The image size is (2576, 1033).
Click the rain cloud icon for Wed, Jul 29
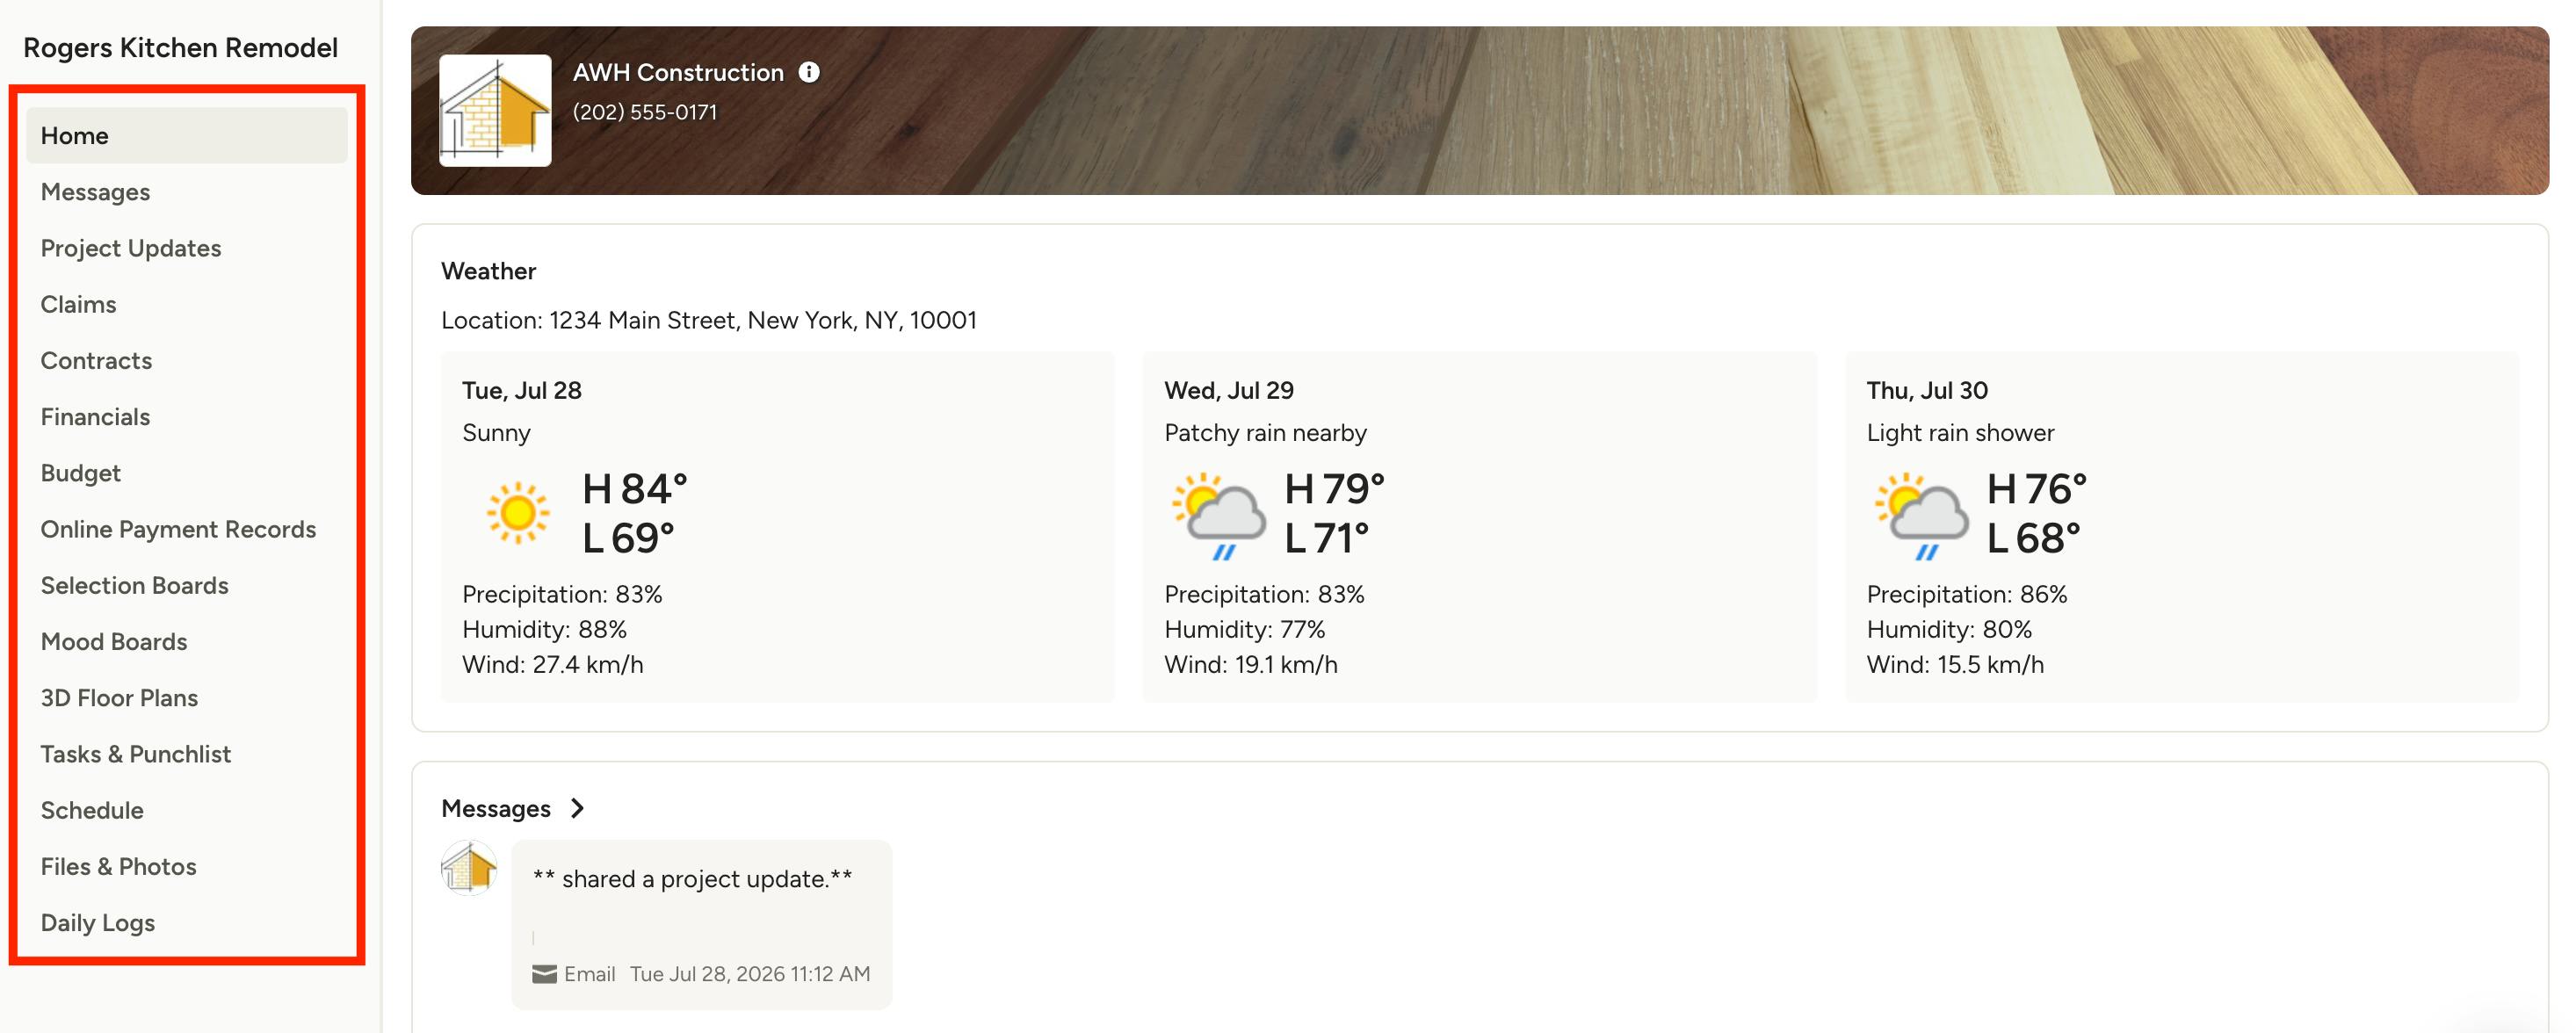click(x=1218, y=515)
